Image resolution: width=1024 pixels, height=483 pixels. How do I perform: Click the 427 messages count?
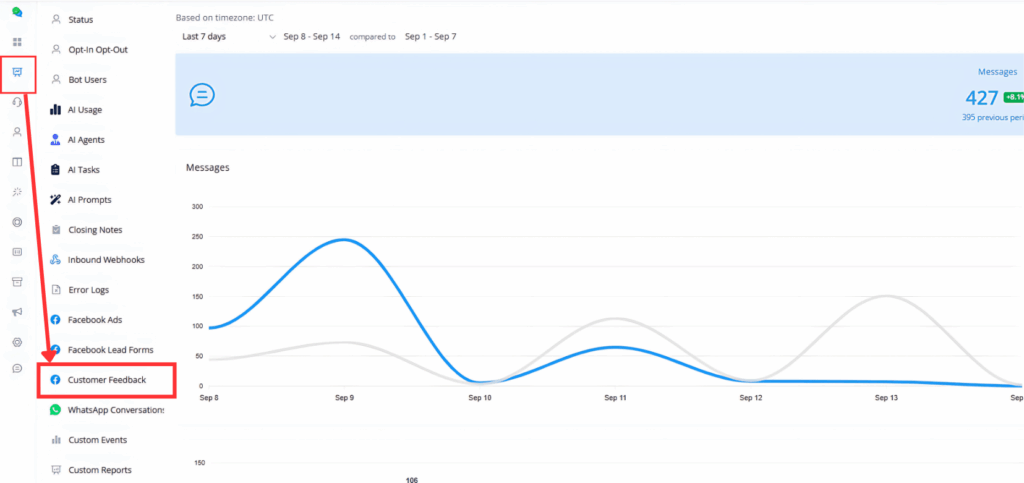tap(981, 98)
